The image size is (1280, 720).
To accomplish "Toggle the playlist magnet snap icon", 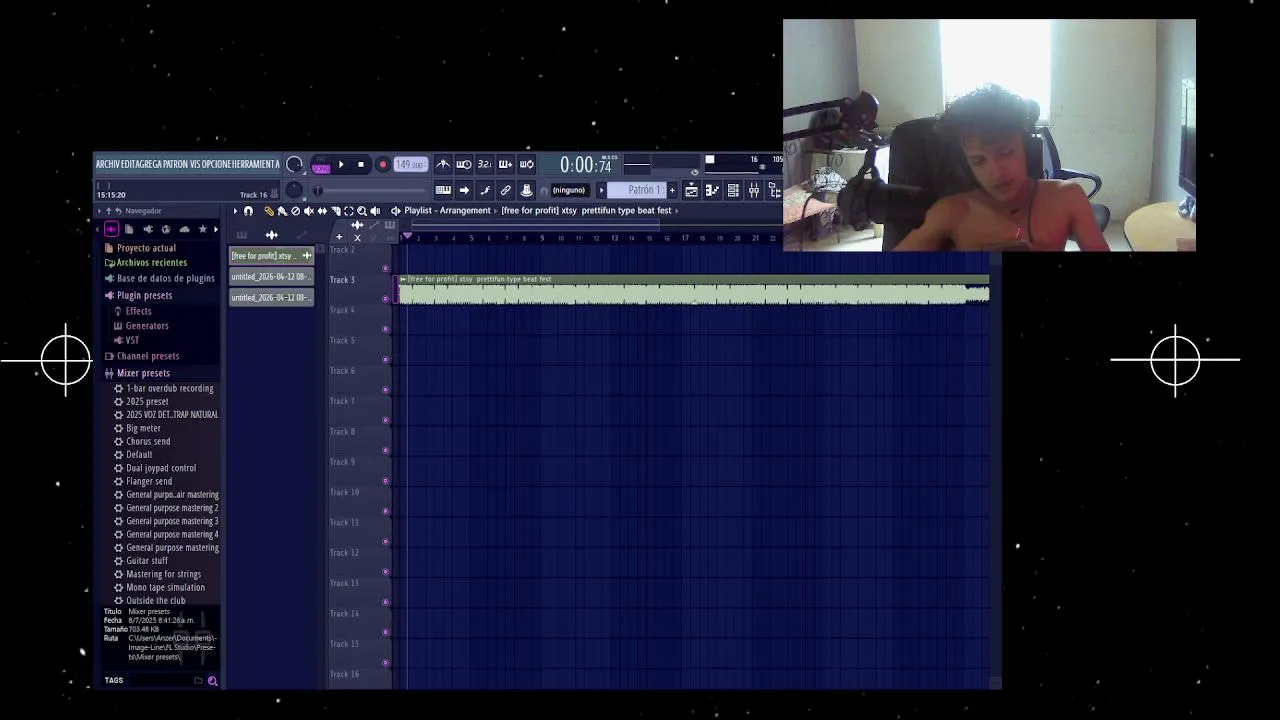I will [248, 211].
